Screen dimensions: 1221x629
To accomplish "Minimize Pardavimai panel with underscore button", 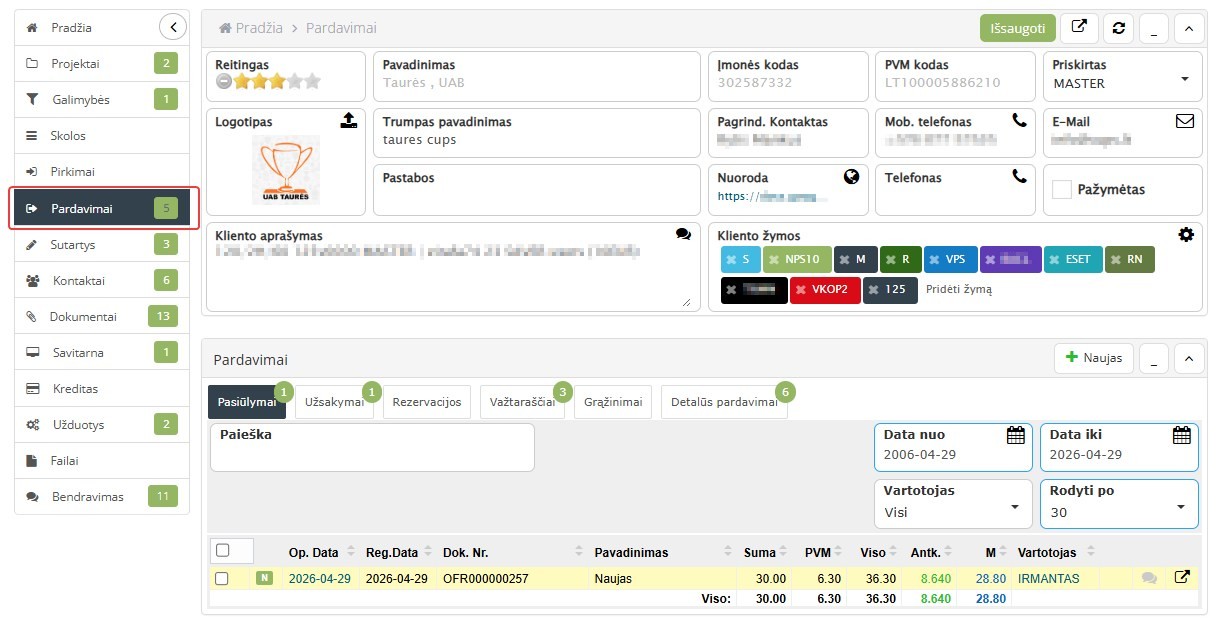I will (x=1154, y=358).
